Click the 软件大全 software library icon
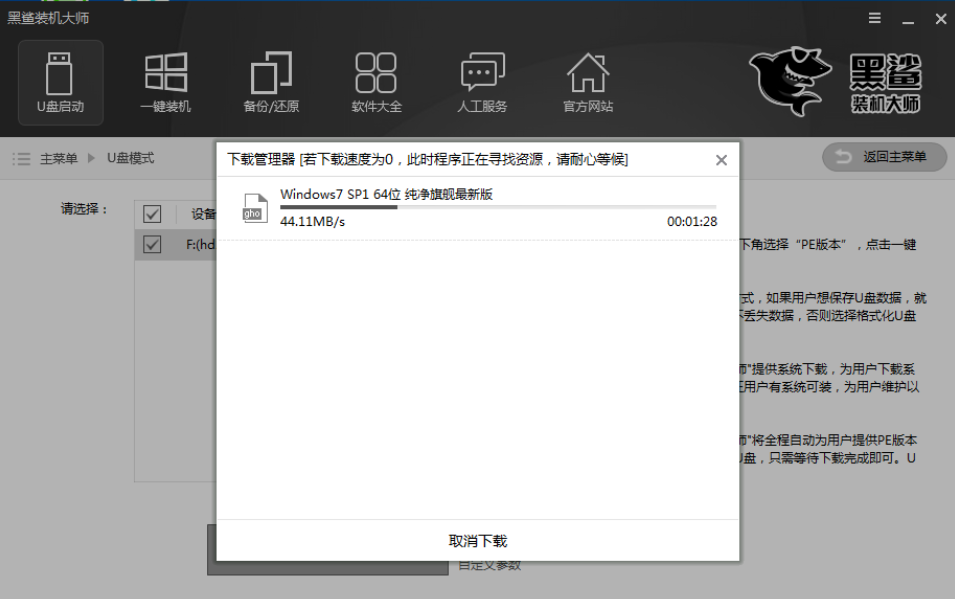Image resolution: width=955 pixels, height=599 pixels. [x=376, y=82]
